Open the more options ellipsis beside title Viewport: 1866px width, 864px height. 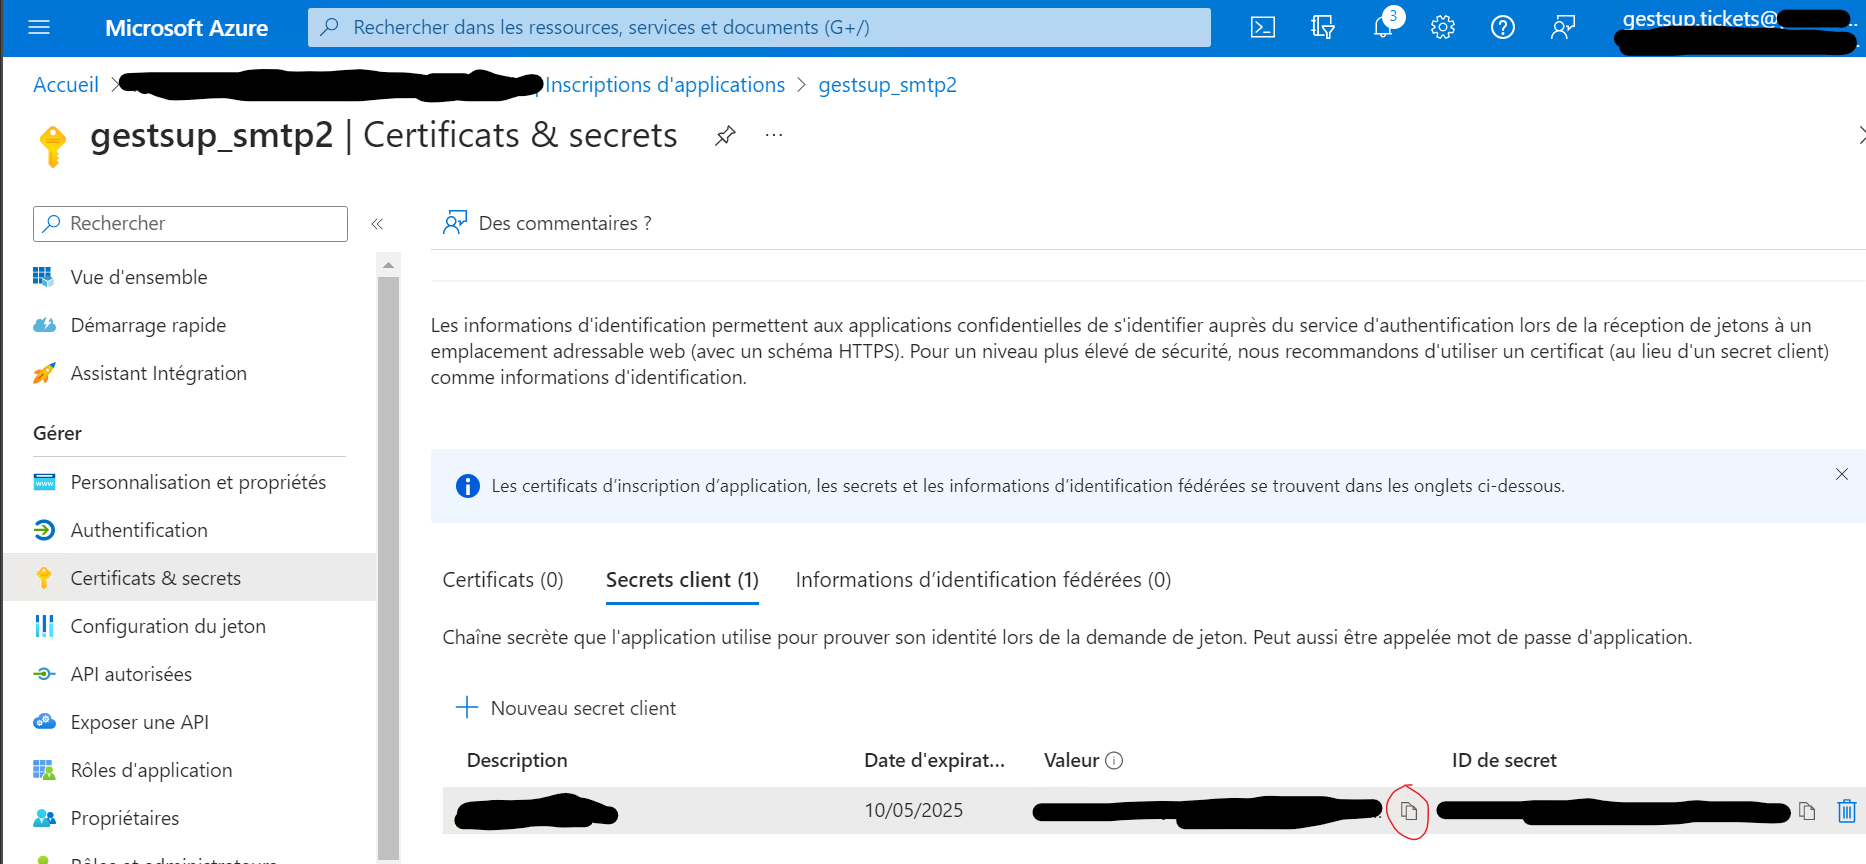click(774, 135)
